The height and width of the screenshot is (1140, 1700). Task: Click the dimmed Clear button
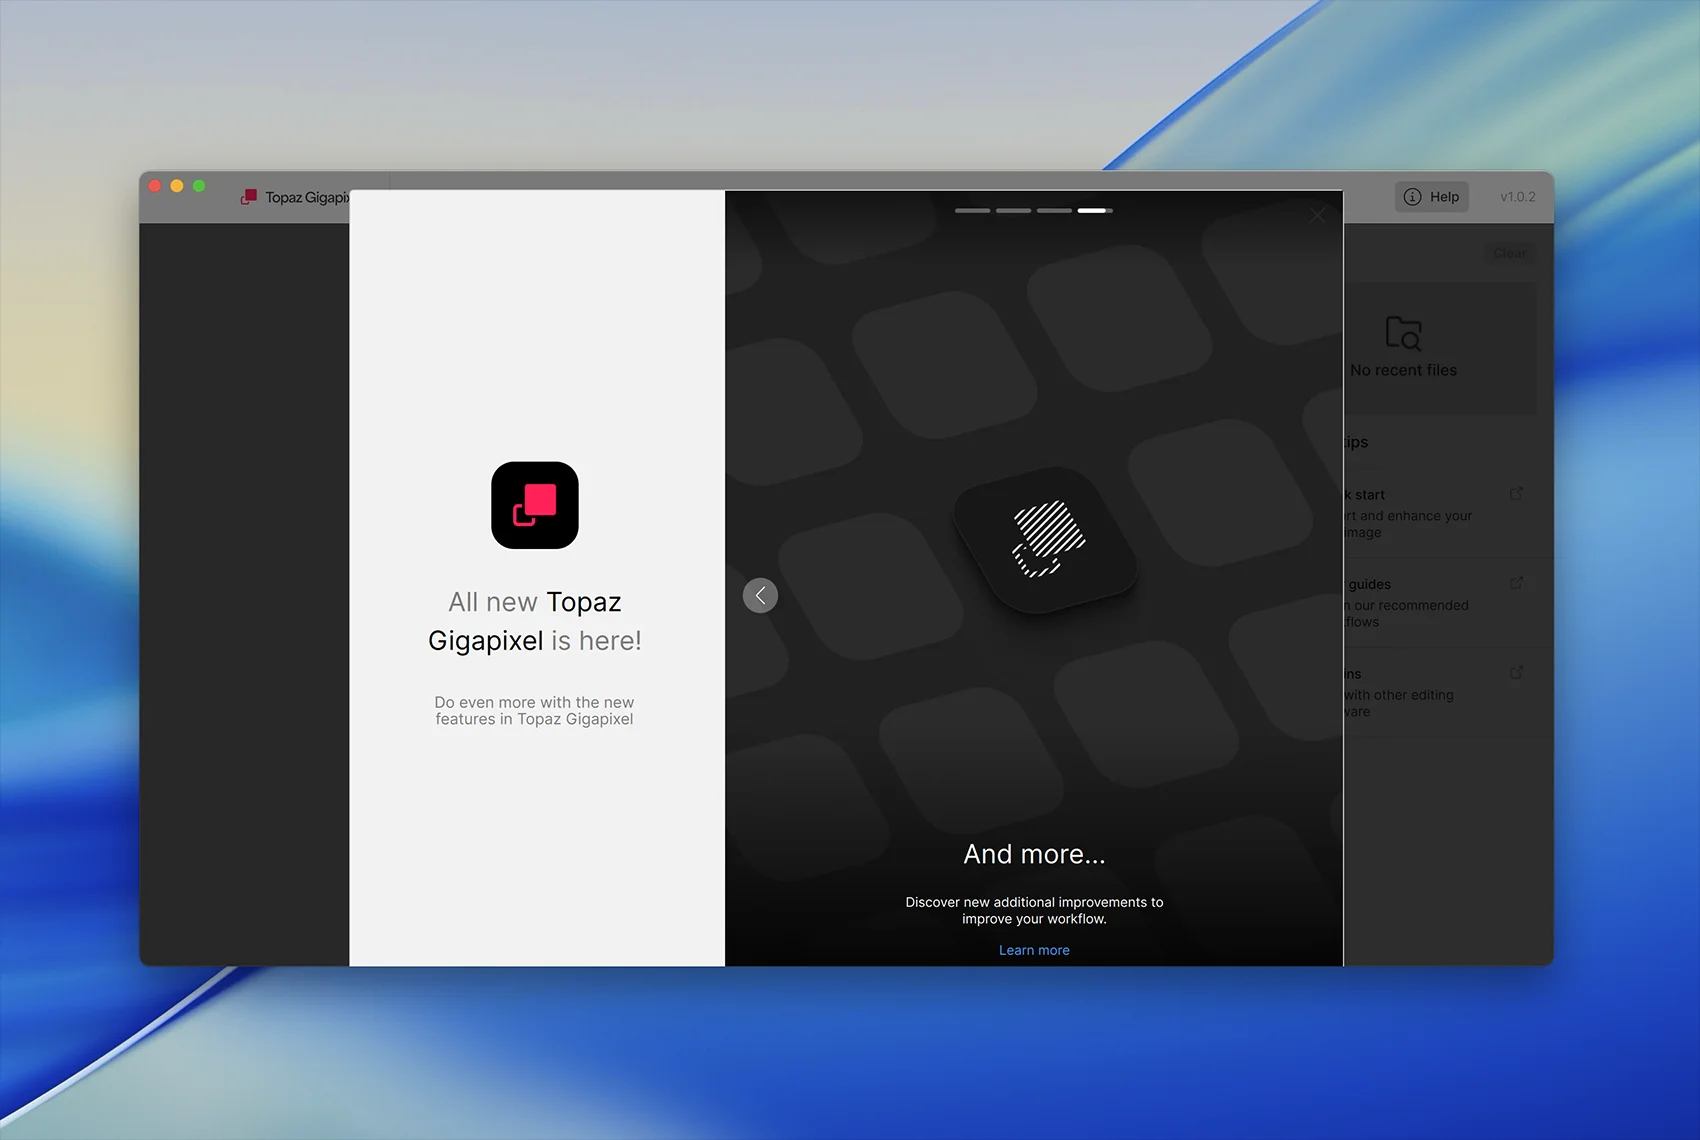click(1509, 253)
